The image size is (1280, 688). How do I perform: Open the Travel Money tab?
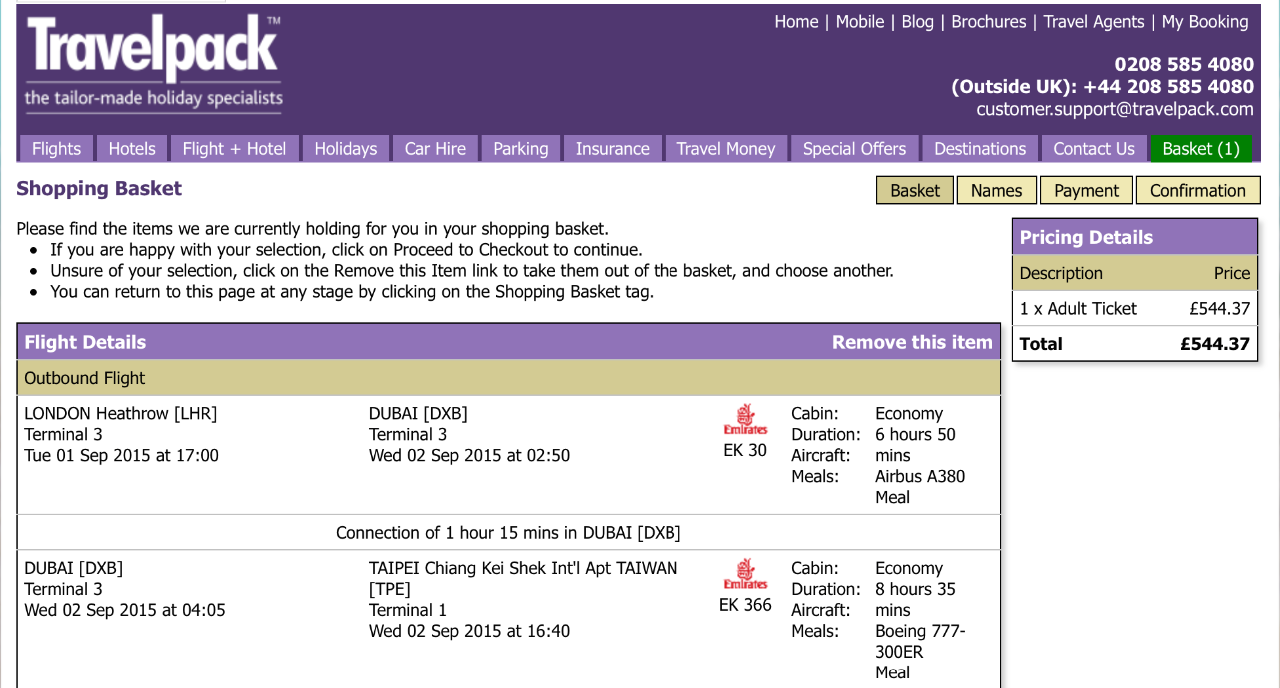tap(726, 148)
